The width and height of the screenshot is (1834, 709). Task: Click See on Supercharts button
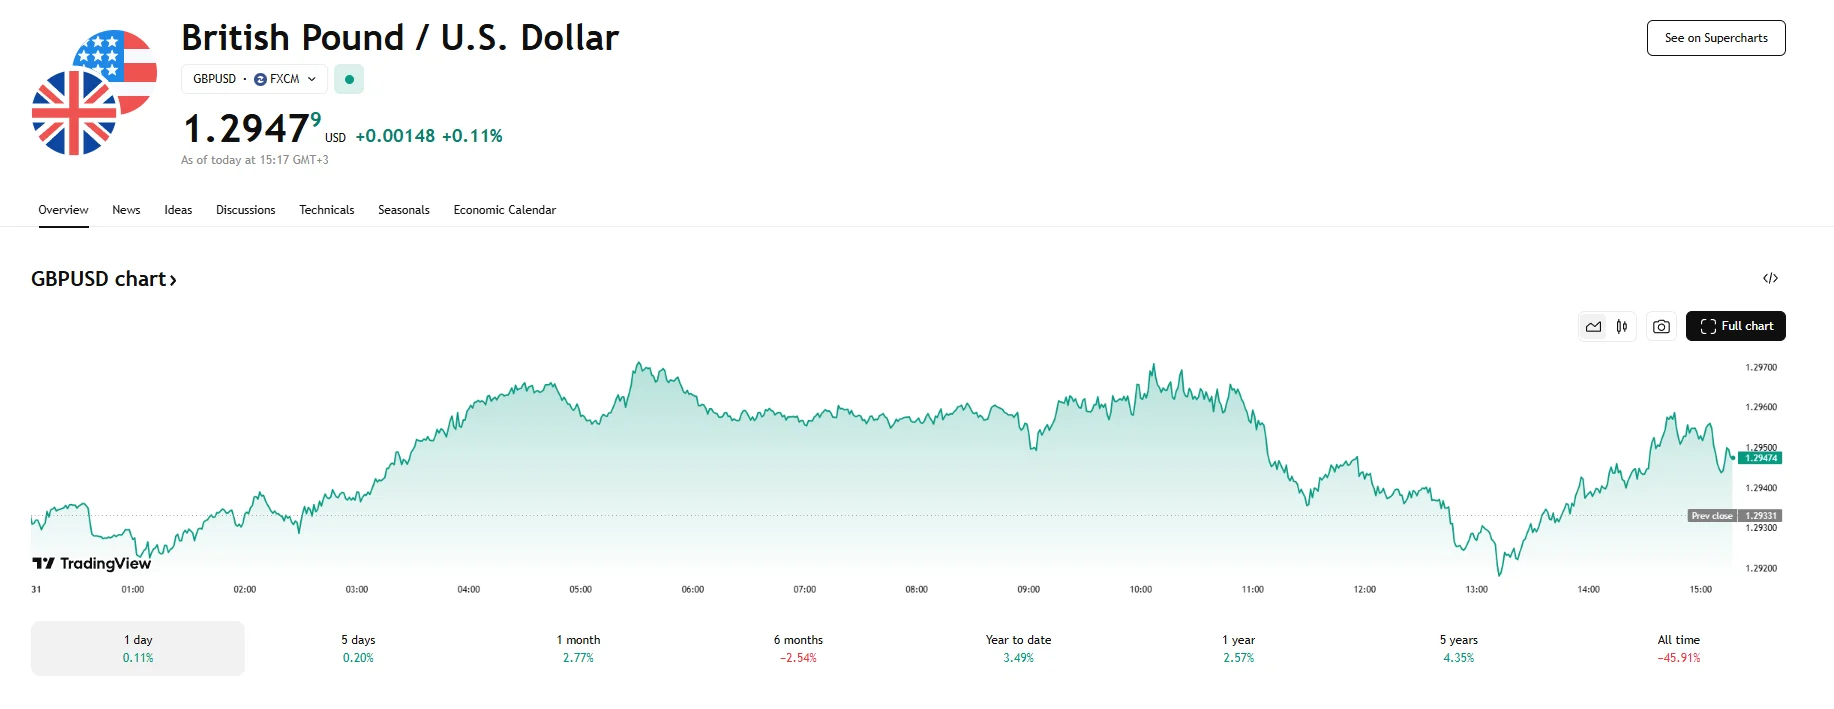(x=1716, y=38)
